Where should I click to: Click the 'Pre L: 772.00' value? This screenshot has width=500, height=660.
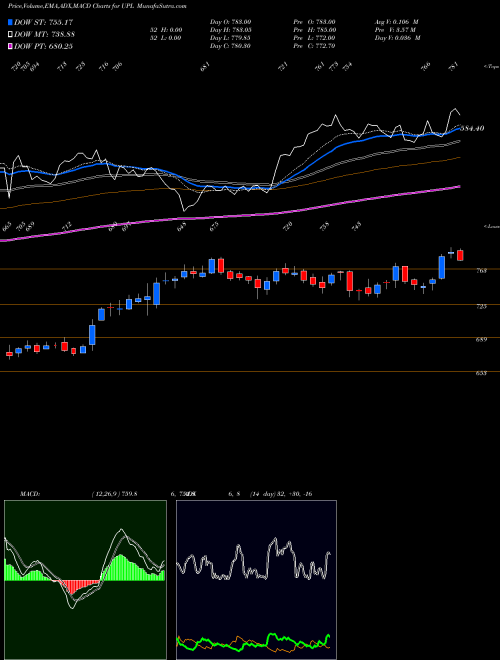click(x=314, y=38)
